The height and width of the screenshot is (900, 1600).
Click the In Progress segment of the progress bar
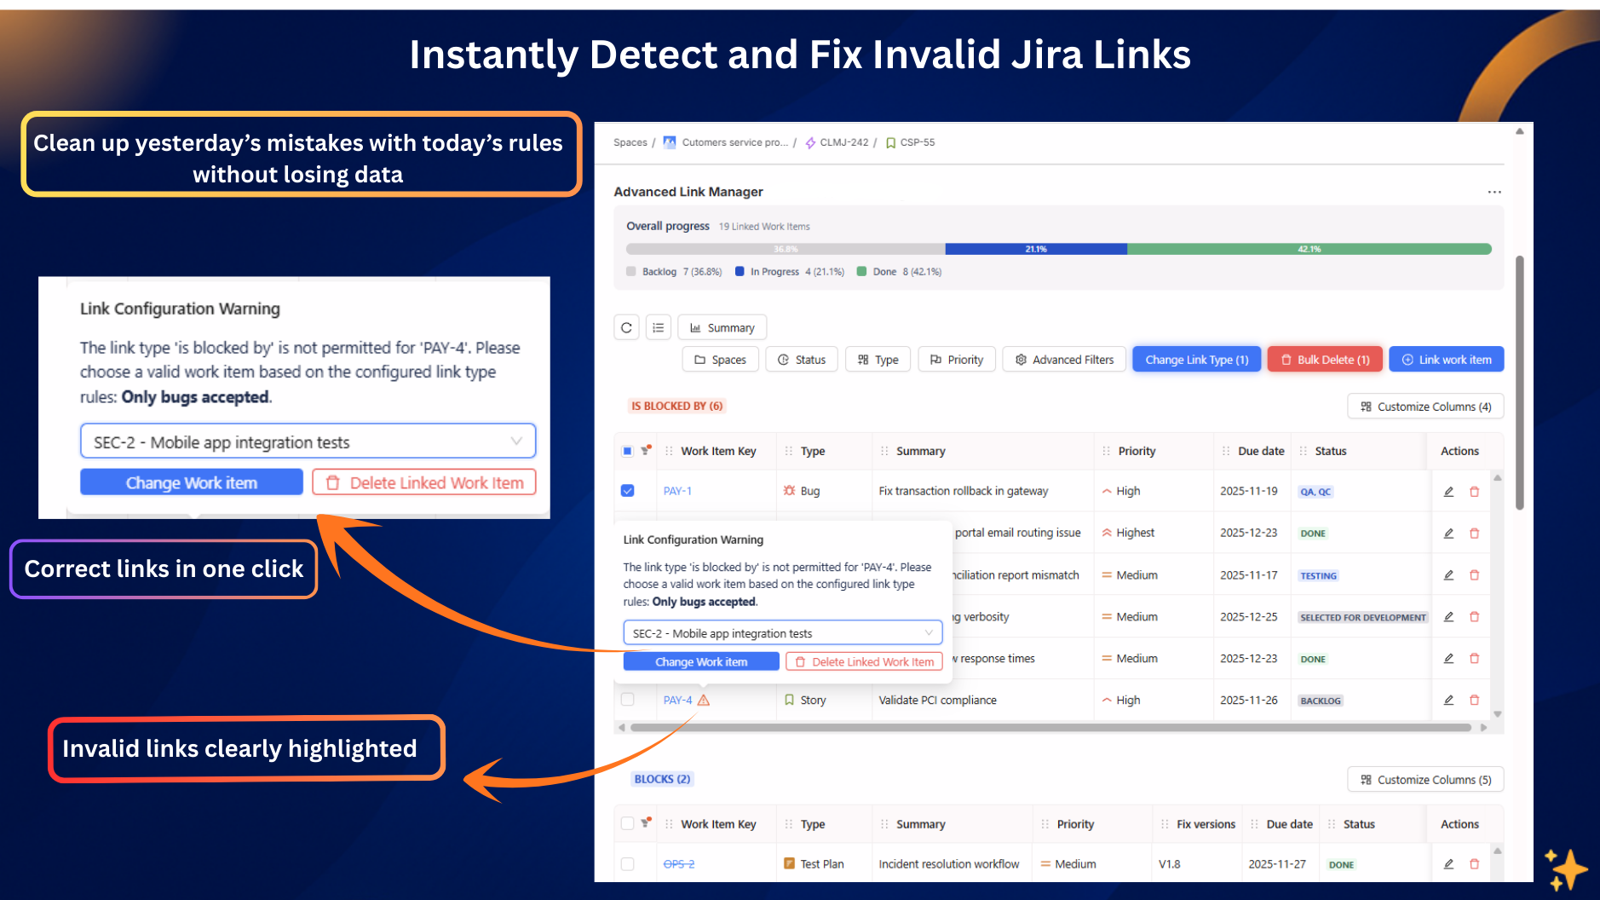pos(1036,249)
